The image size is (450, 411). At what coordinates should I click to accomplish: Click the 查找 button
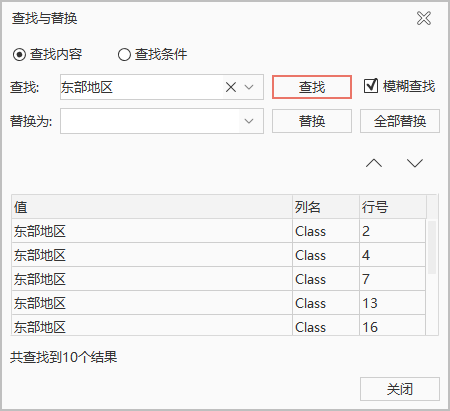pyautogui.click(x=312, y=87)
